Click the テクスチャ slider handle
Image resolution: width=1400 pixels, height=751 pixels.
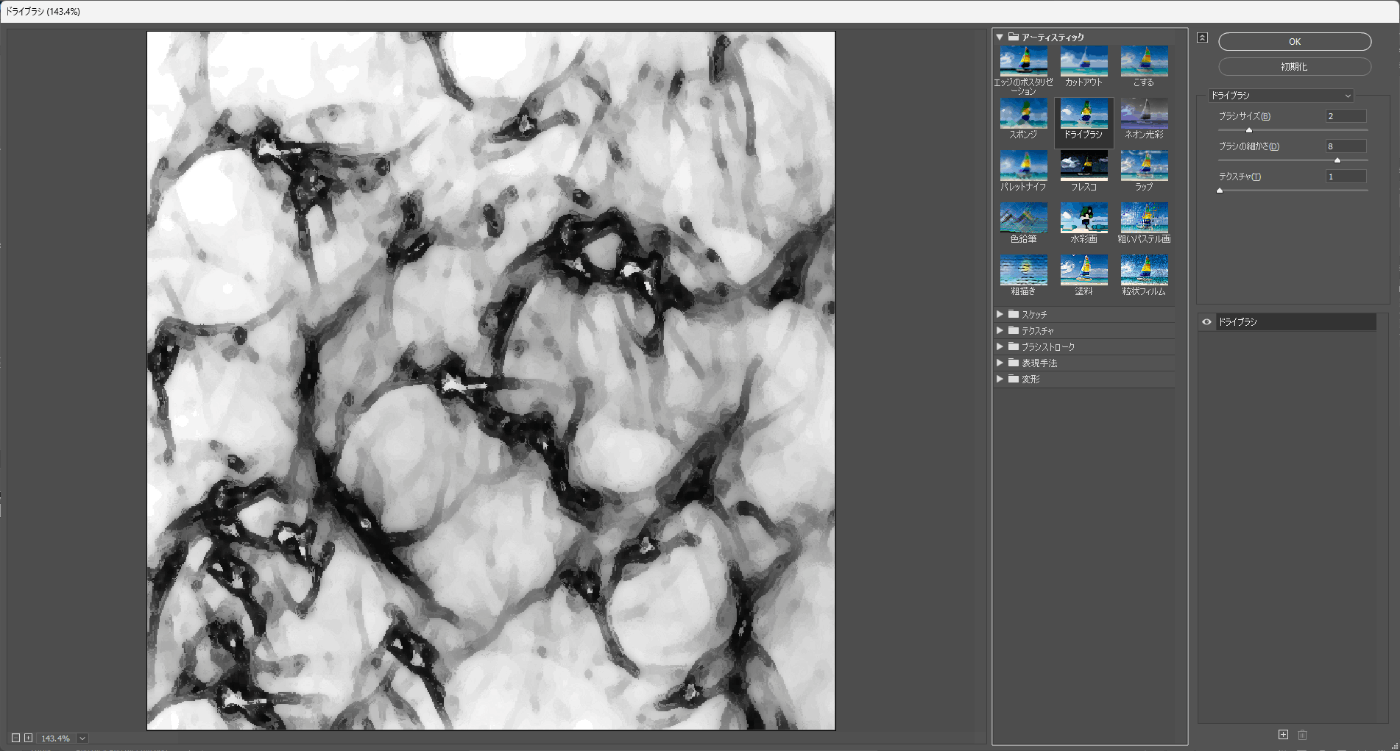[1220, 190]
